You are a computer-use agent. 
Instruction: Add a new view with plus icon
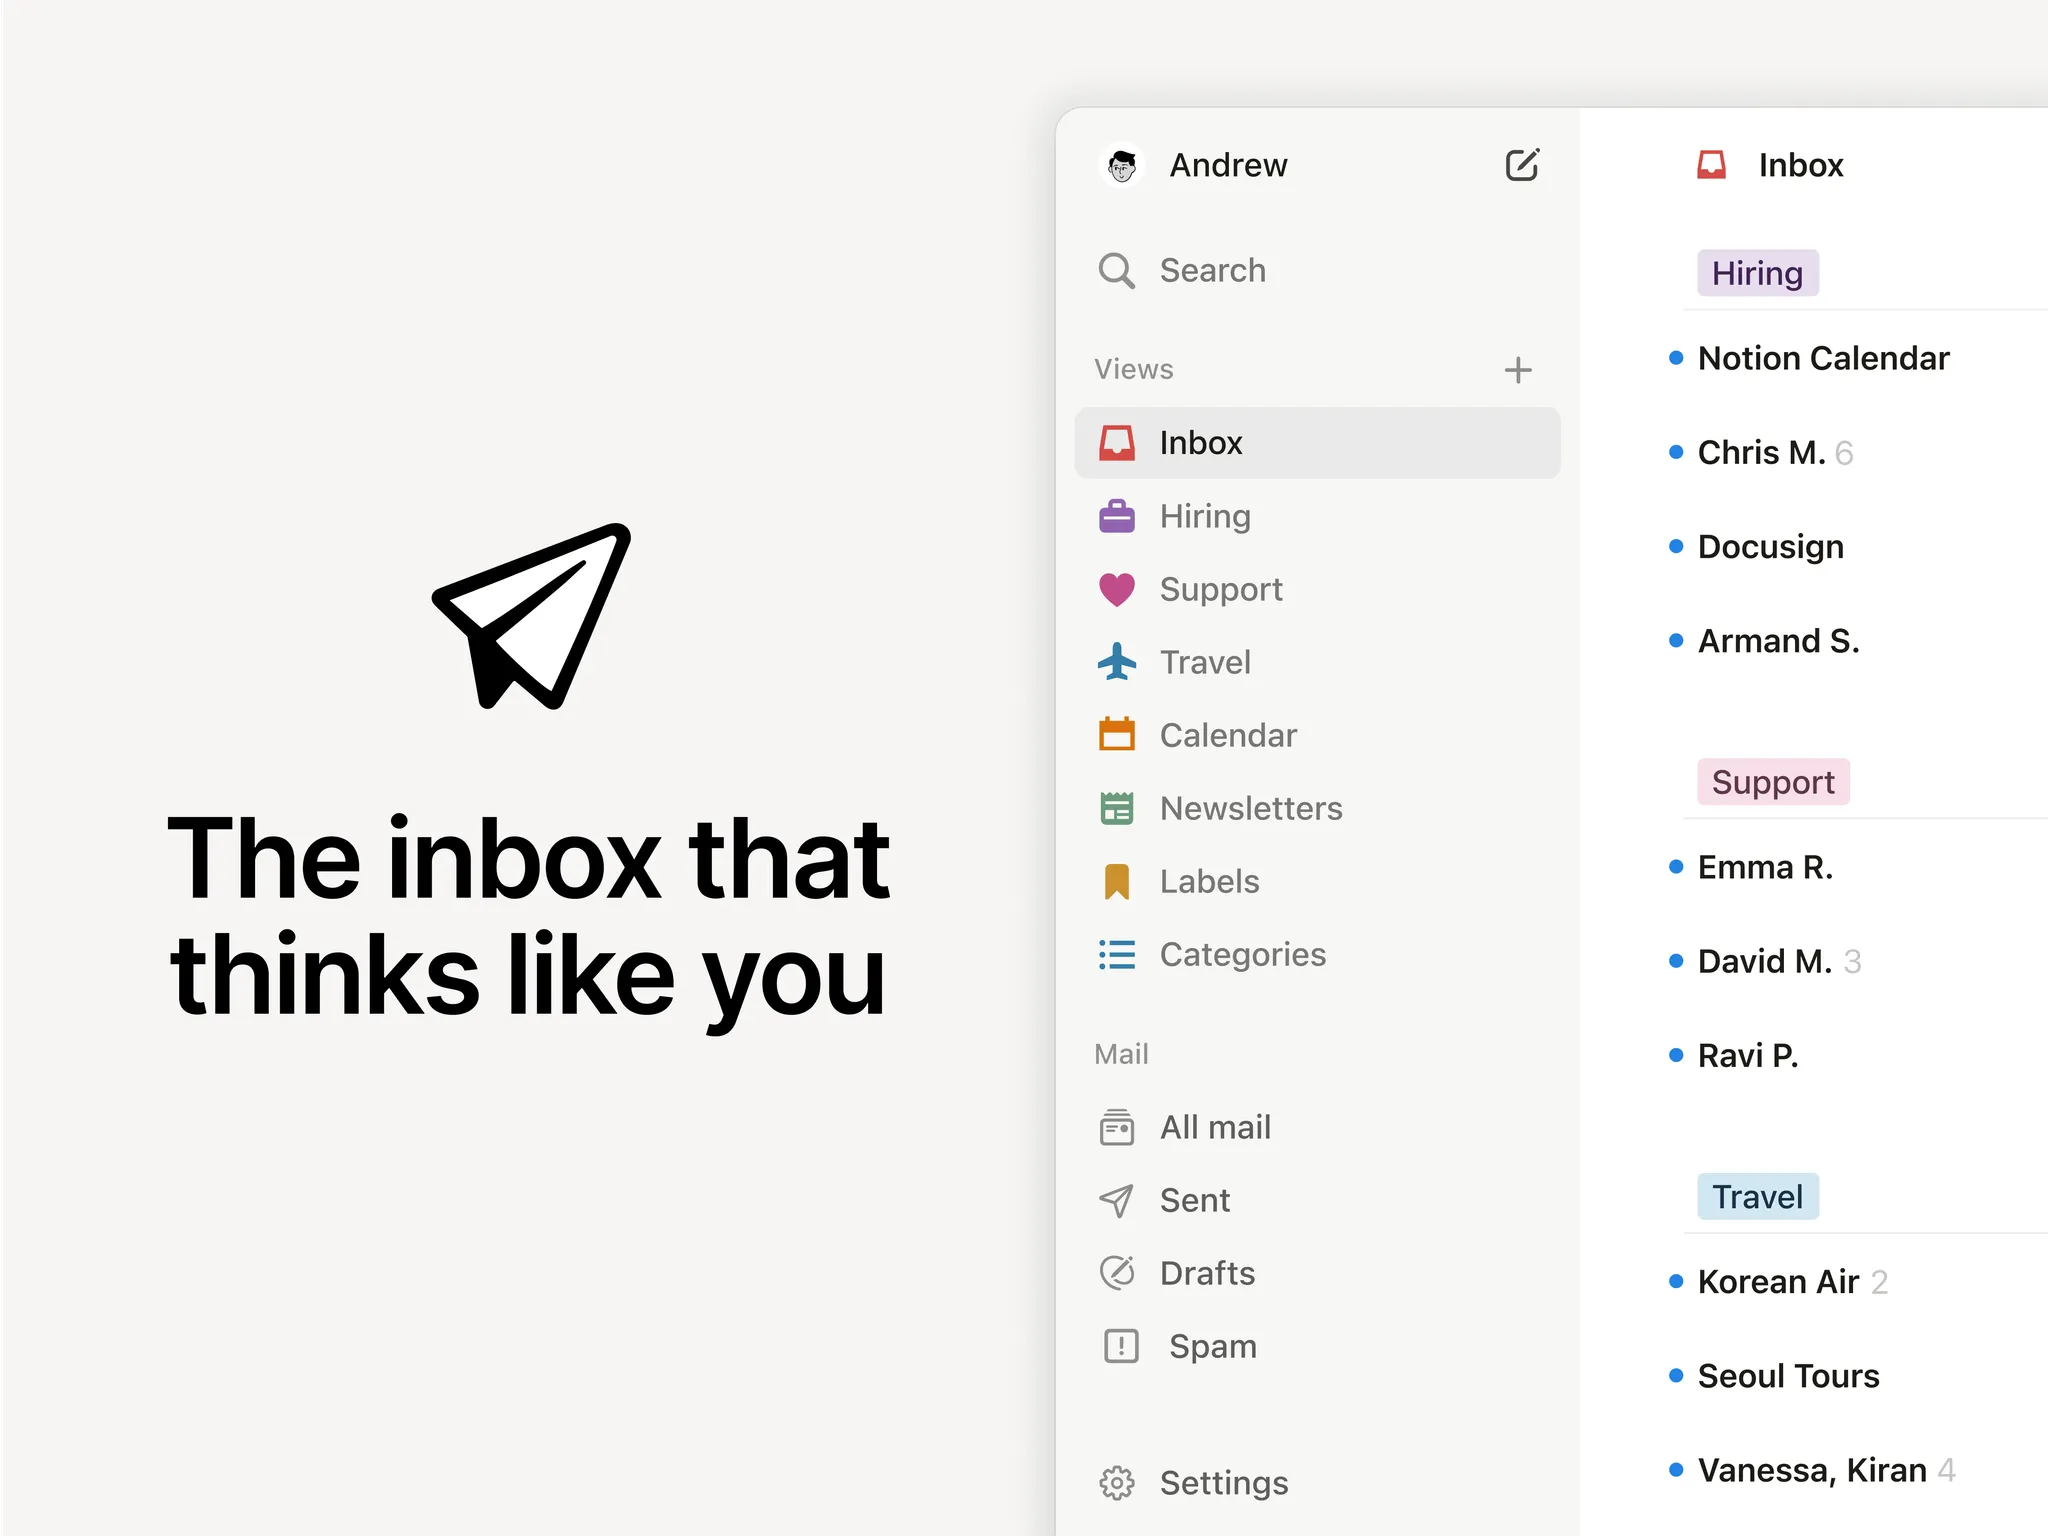[x=1517, y=370]
